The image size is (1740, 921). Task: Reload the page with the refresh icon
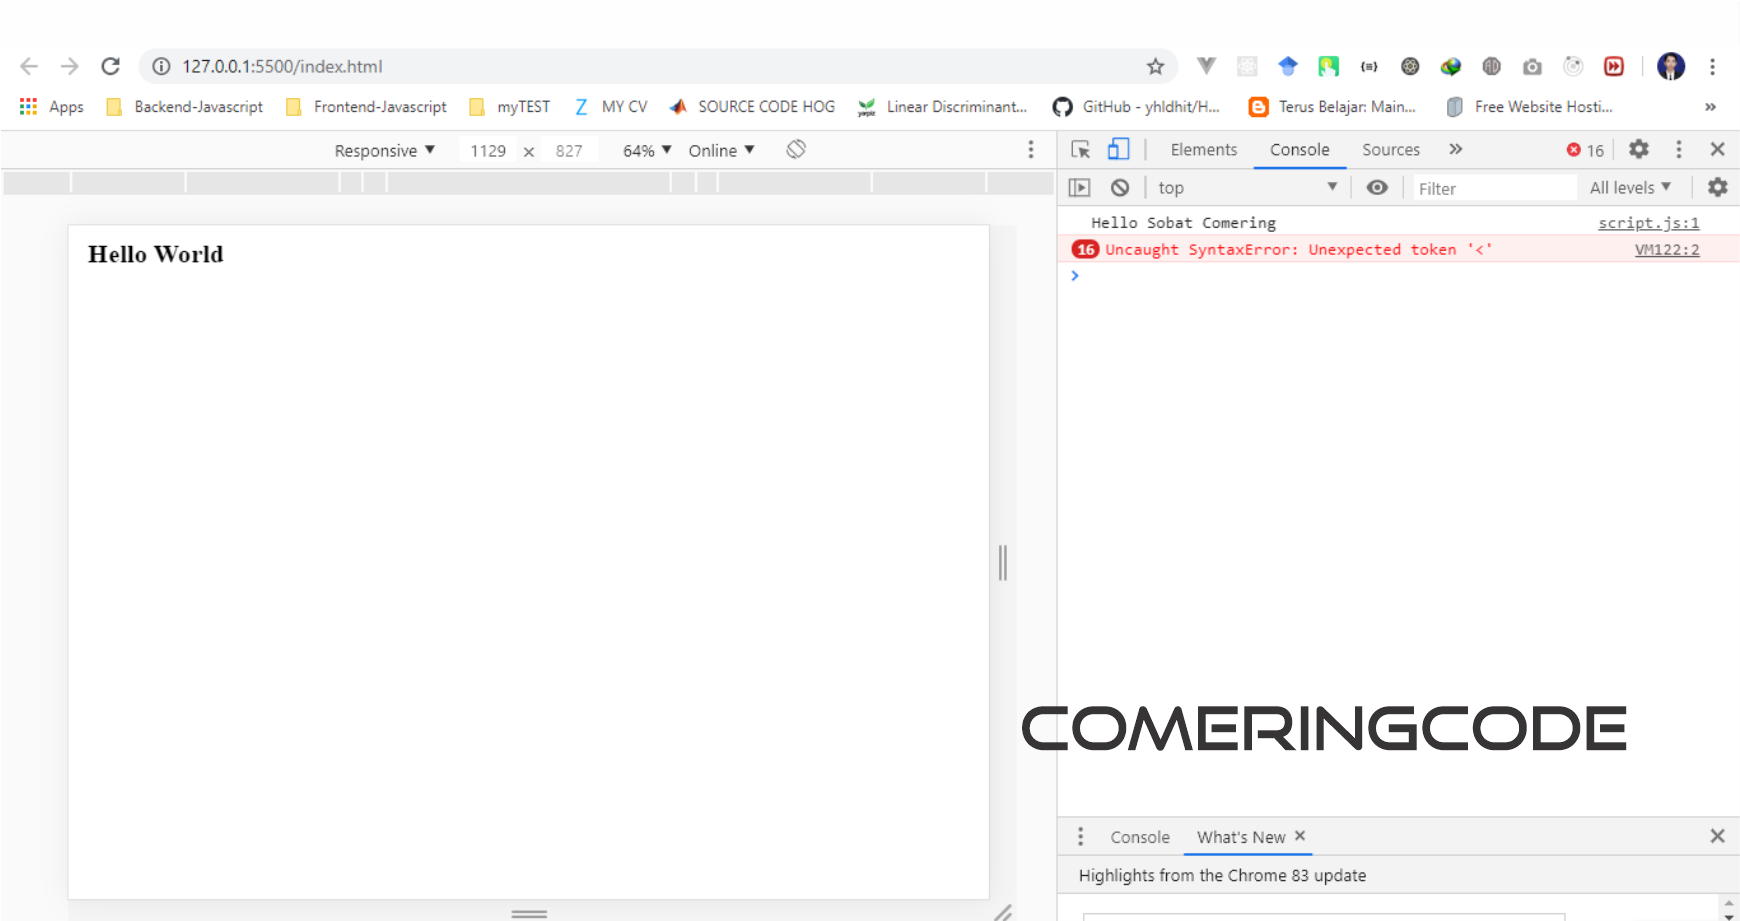(x=110, y=66)
